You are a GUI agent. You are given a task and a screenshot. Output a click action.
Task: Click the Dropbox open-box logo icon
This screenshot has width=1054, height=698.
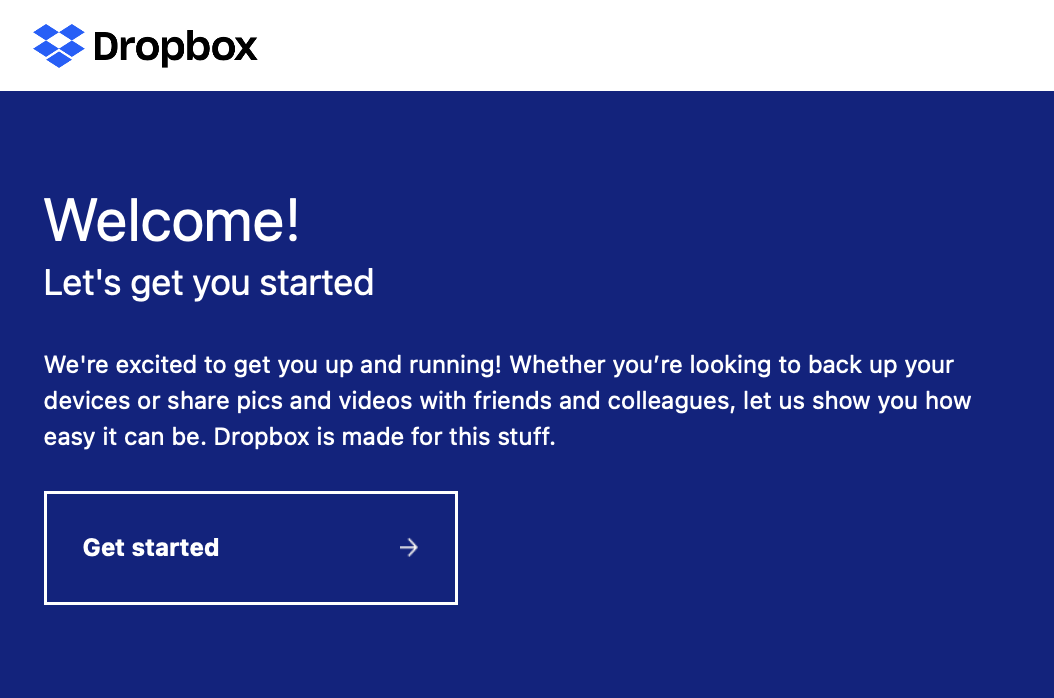59,46
